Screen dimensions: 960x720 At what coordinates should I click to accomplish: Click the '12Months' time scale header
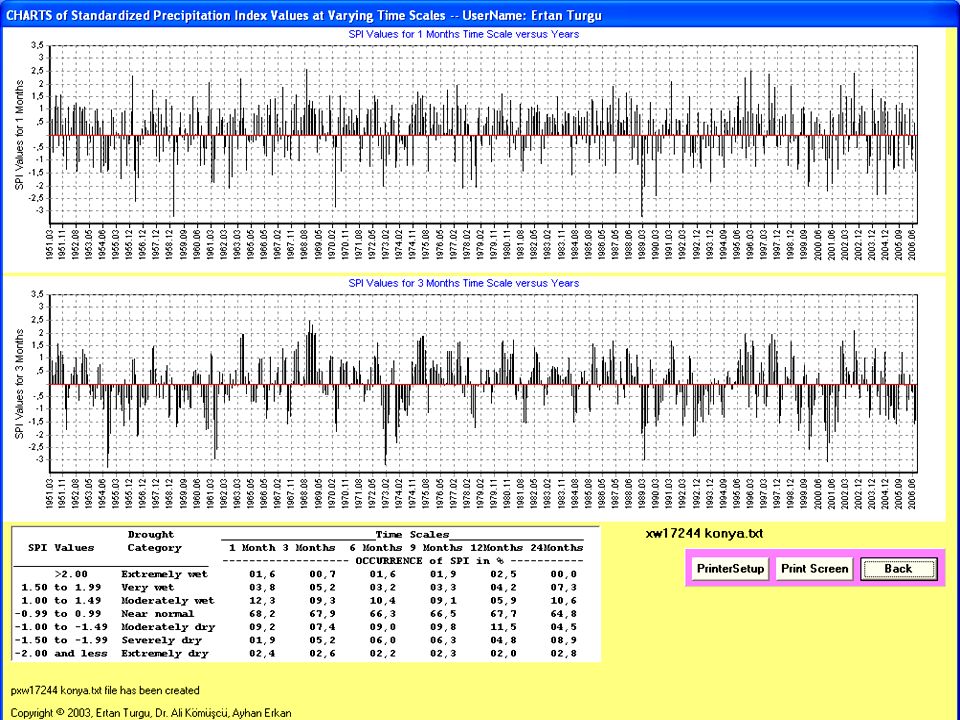[497, 547]
